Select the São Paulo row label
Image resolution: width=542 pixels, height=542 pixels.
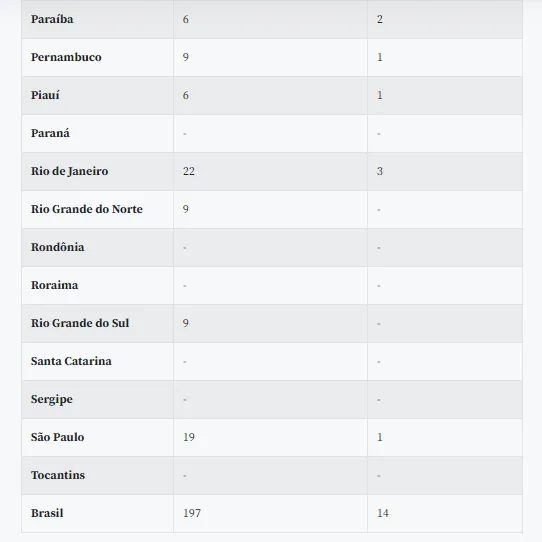click(x=58, y=438)
